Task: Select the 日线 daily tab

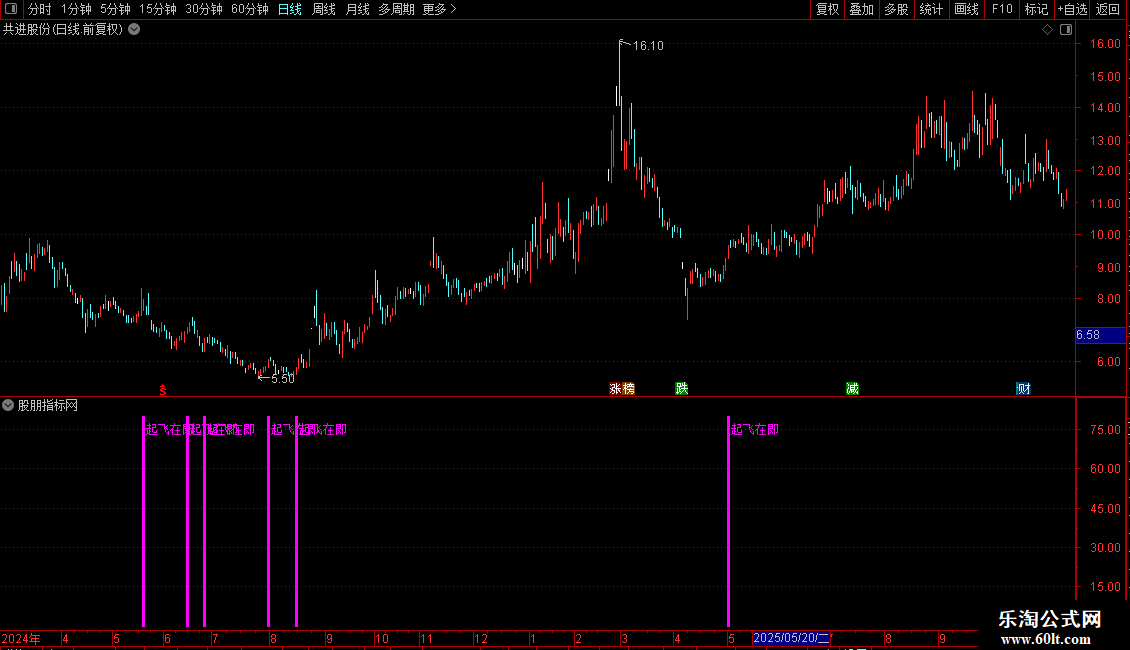Action: 290,9
